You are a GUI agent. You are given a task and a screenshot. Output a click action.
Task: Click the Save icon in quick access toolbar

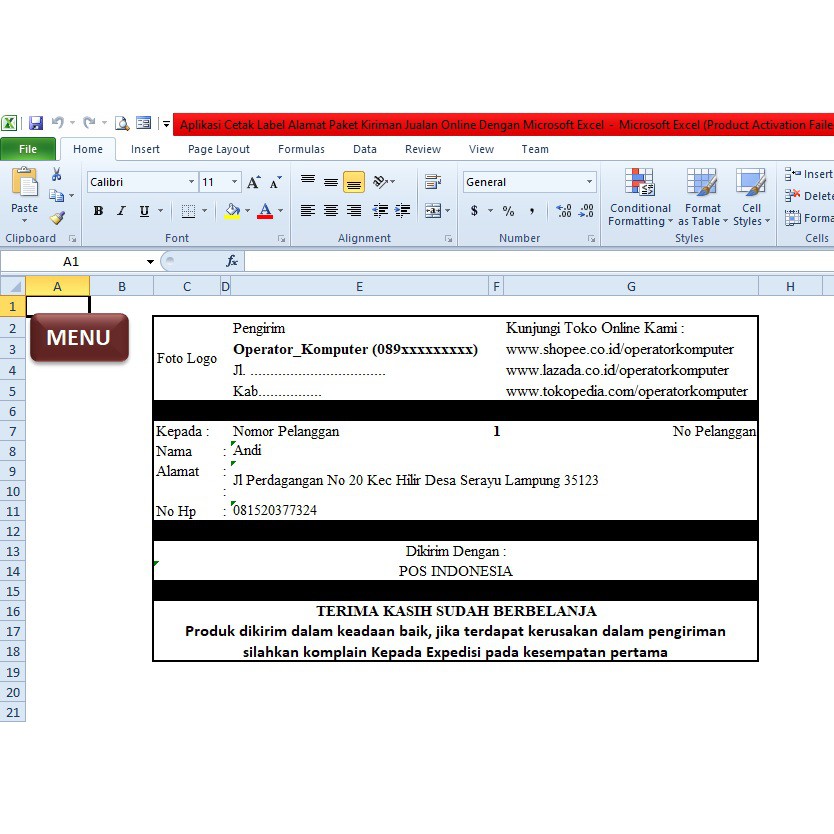click(x=36, y=123)
